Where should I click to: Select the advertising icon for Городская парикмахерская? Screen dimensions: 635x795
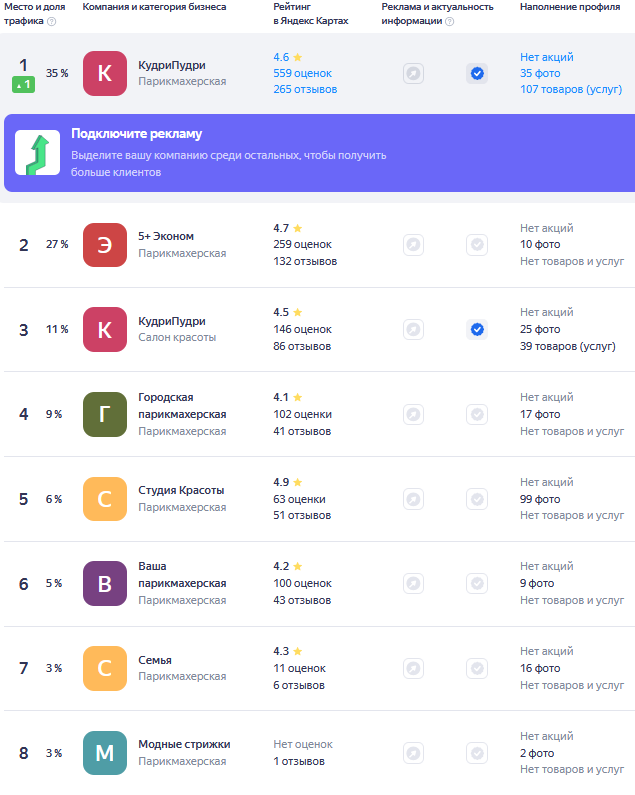(x=413, y=414)
